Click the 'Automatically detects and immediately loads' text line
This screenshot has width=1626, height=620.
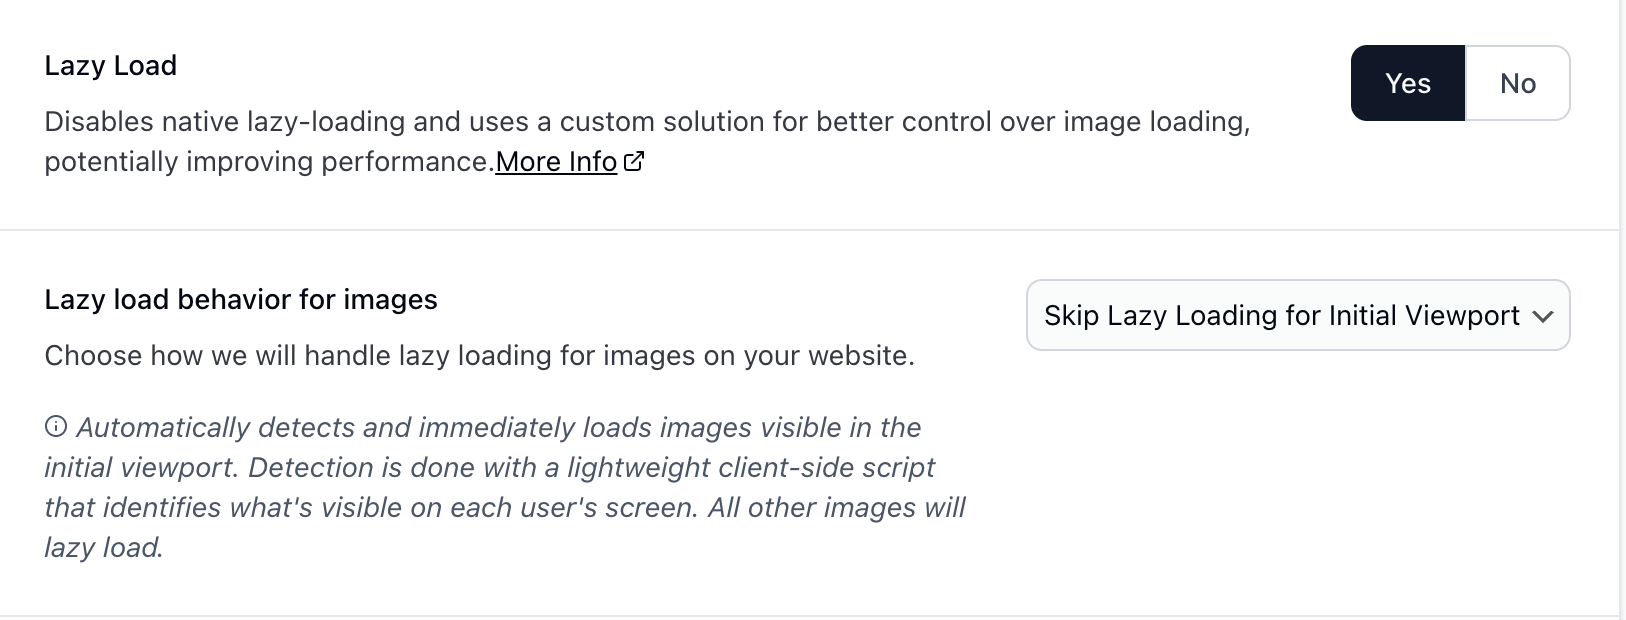click(x=498, y=427)
